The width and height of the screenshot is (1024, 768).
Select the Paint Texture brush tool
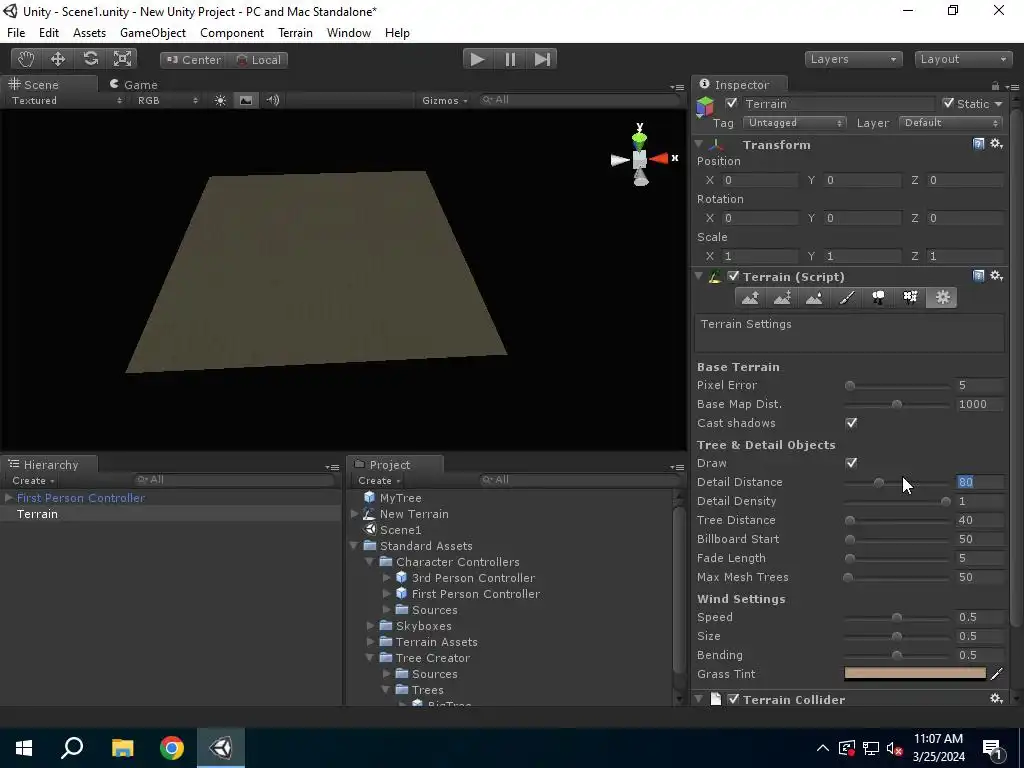click(846, 298)
